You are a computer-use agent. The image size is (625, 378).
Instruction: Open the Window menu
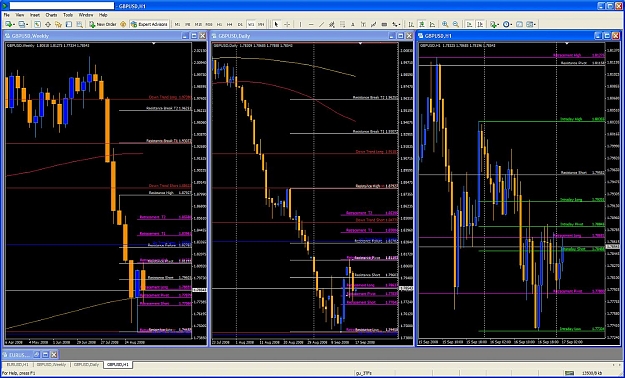pos(86,15)
